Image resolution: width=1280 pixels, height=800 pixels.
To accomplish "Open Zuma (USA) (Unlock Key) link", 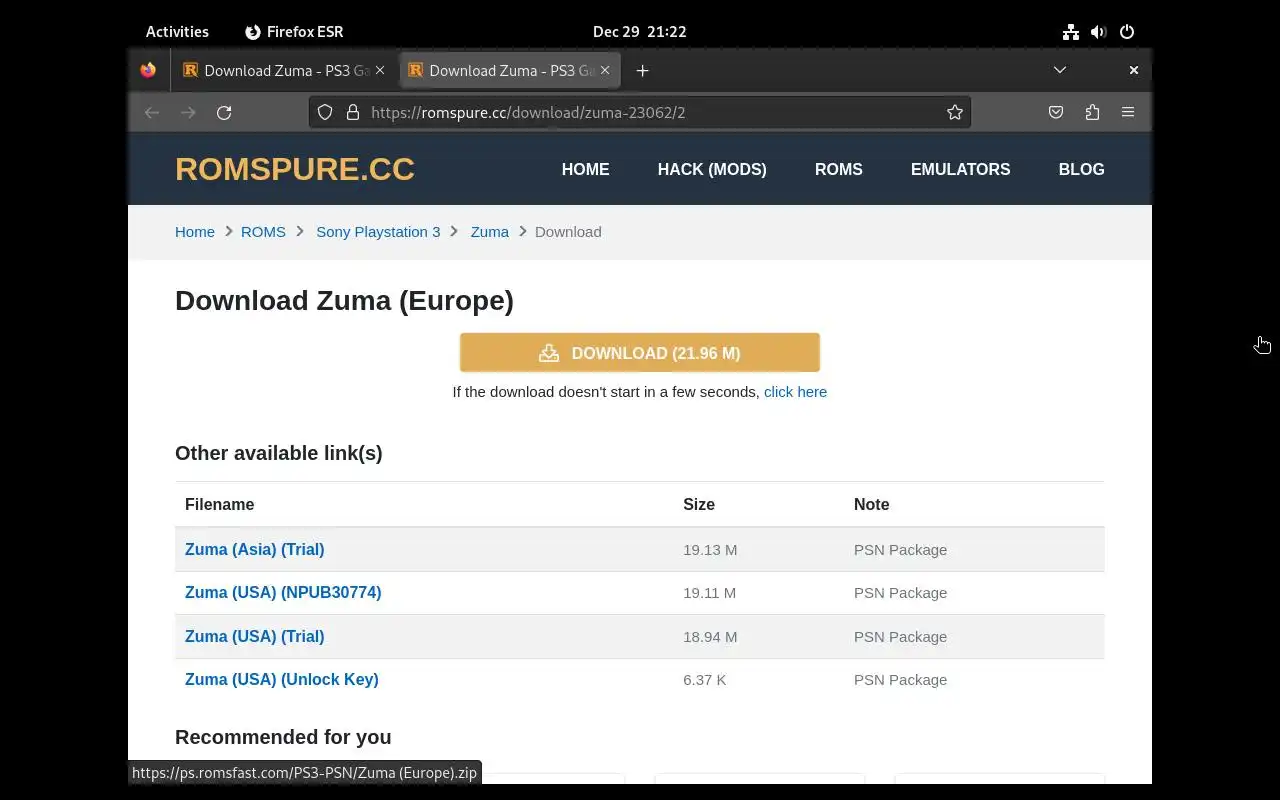I will coord(281,679).
